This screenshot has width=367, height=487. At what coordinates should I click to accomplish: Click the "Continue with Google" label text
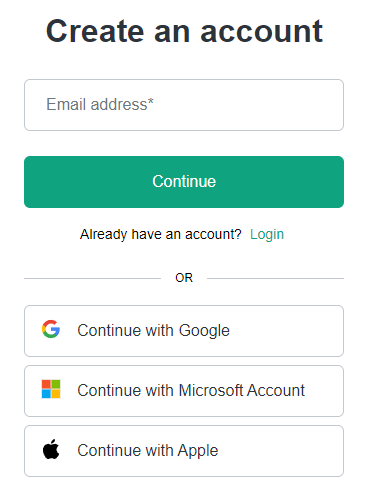[x=153, y=331]
